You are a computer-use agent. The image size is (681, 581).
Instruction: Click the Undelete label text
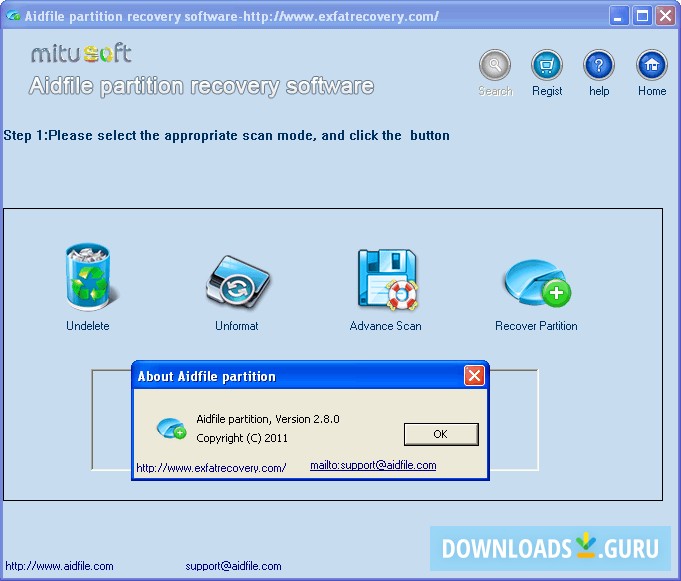pos(88,326)
